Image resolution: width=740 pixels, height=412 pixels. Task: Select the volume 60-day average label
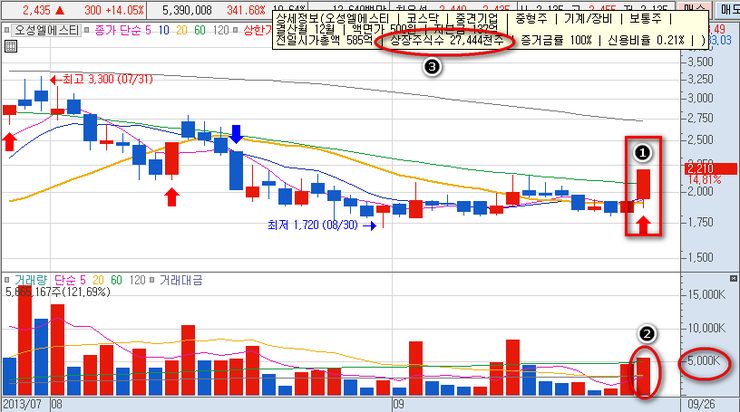pos(116,280)
